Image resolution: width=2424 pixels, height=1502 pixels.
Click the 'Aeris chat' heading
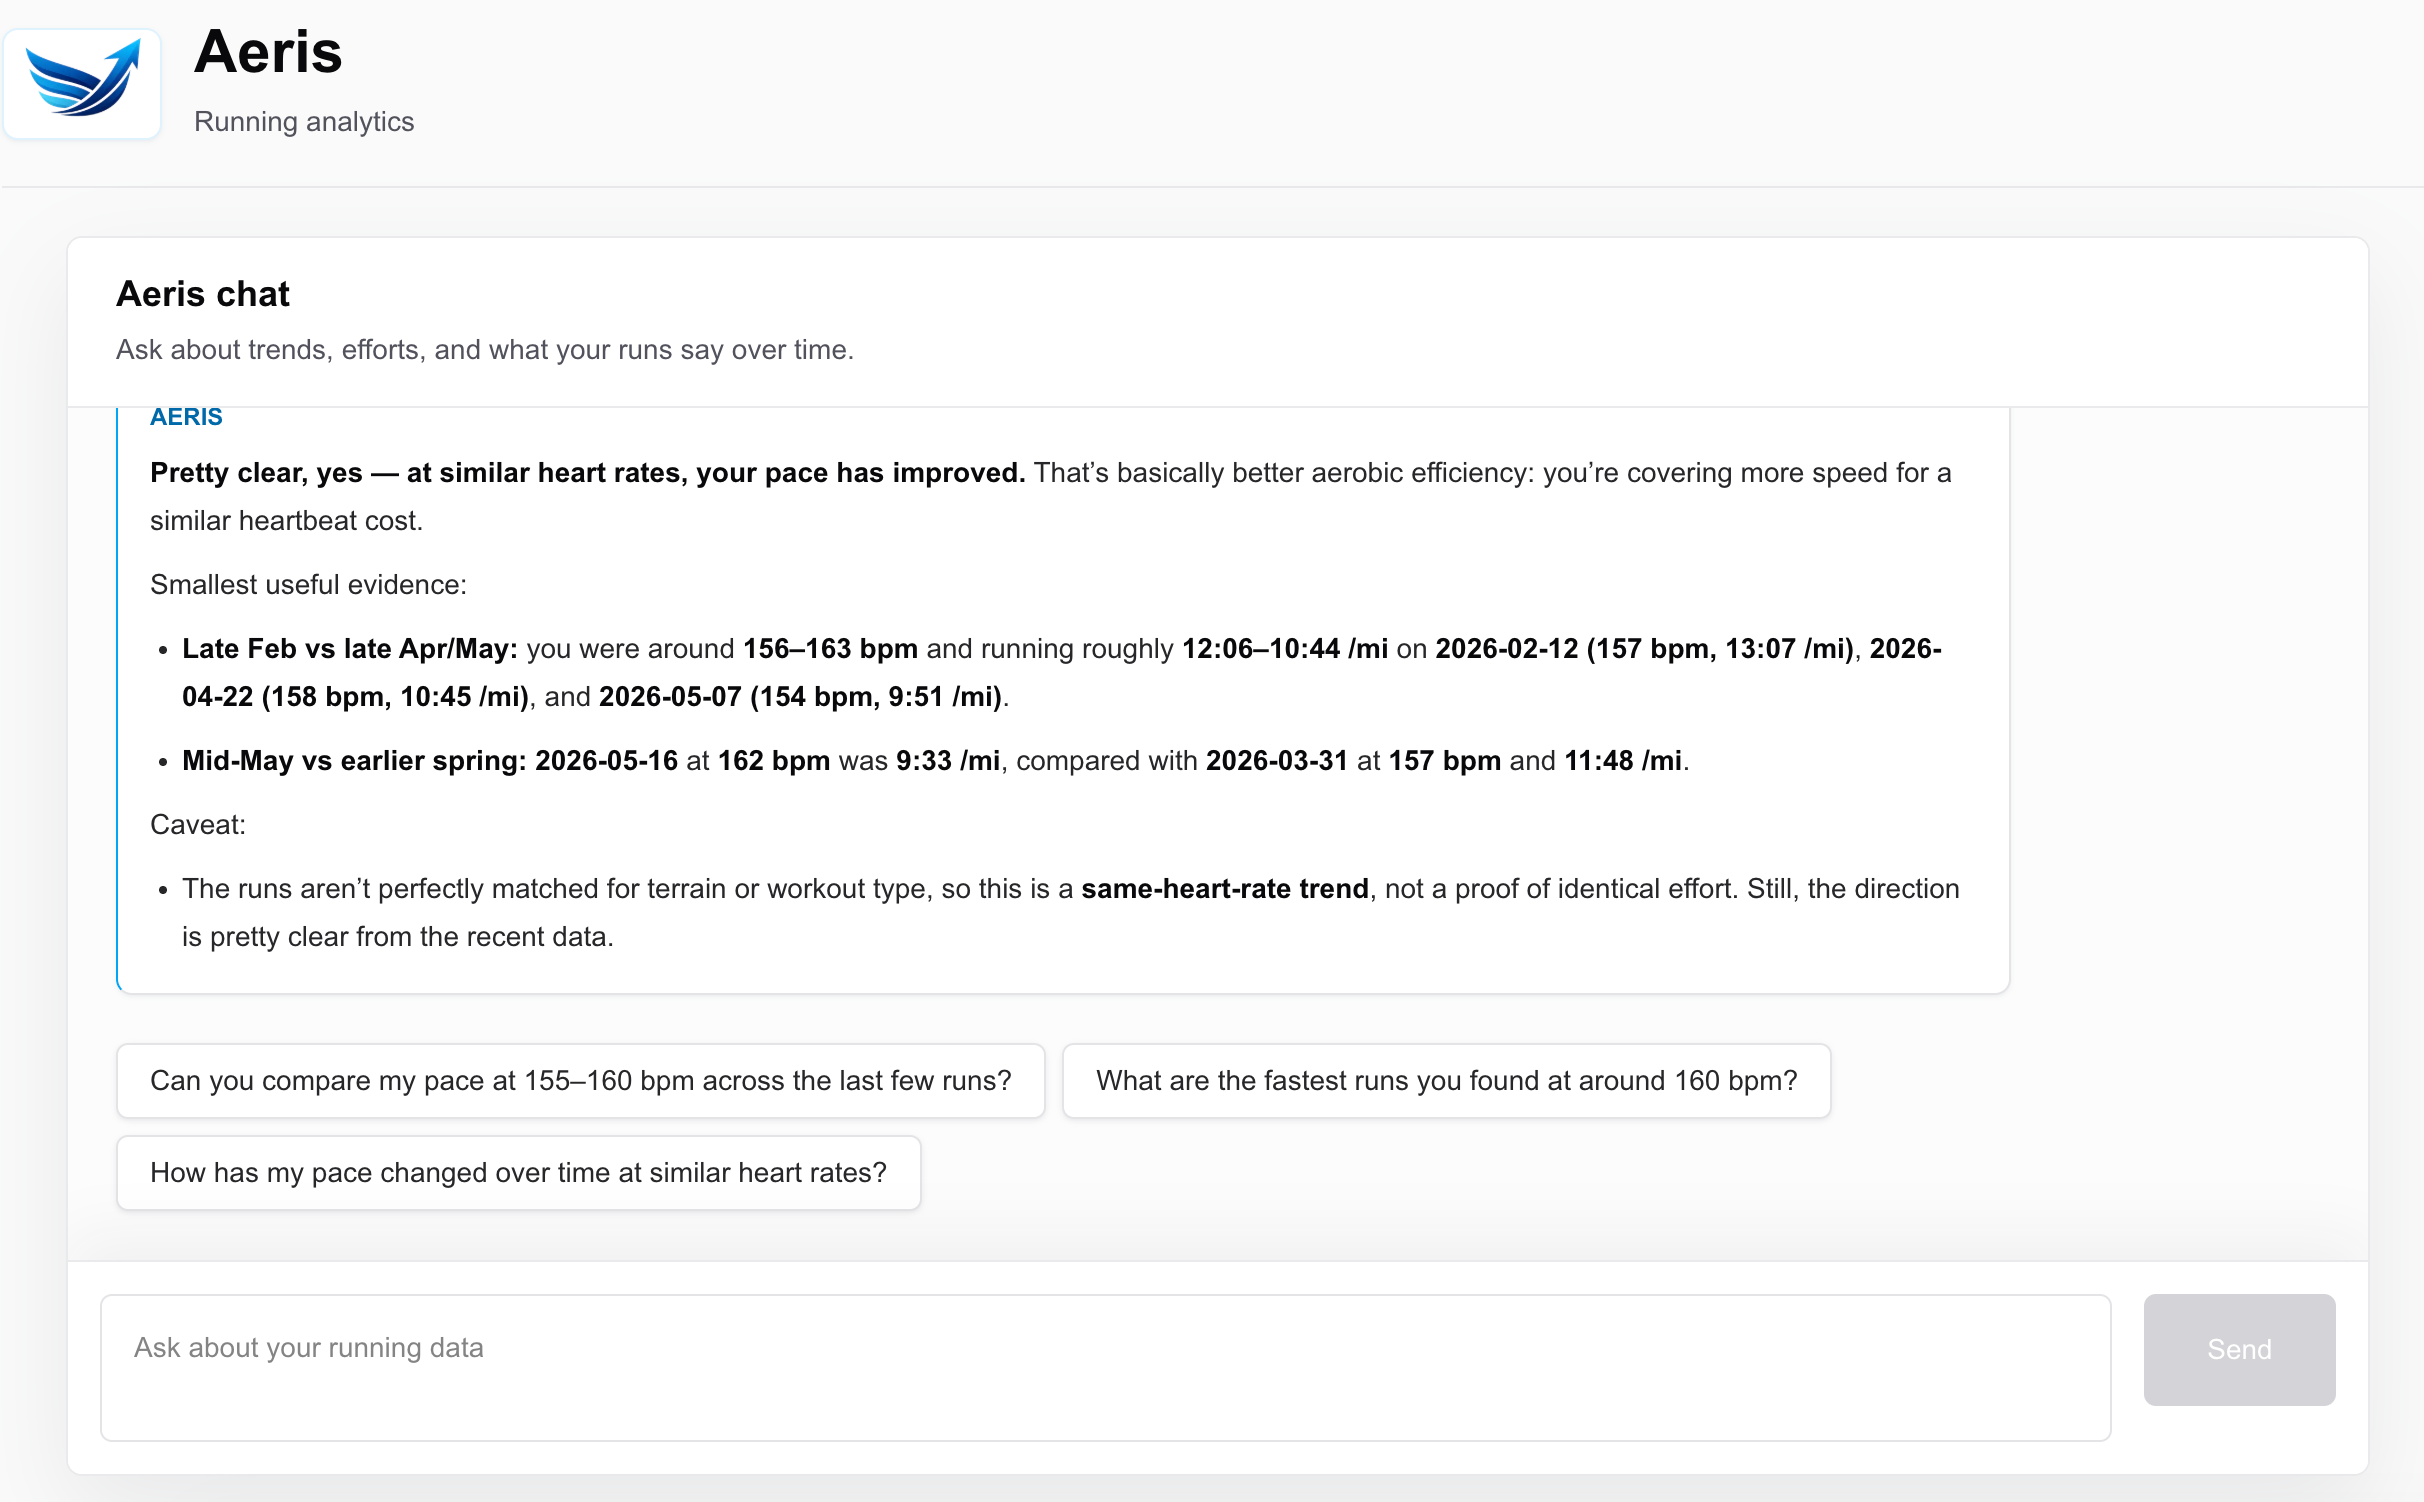click(x=203, y=294)
